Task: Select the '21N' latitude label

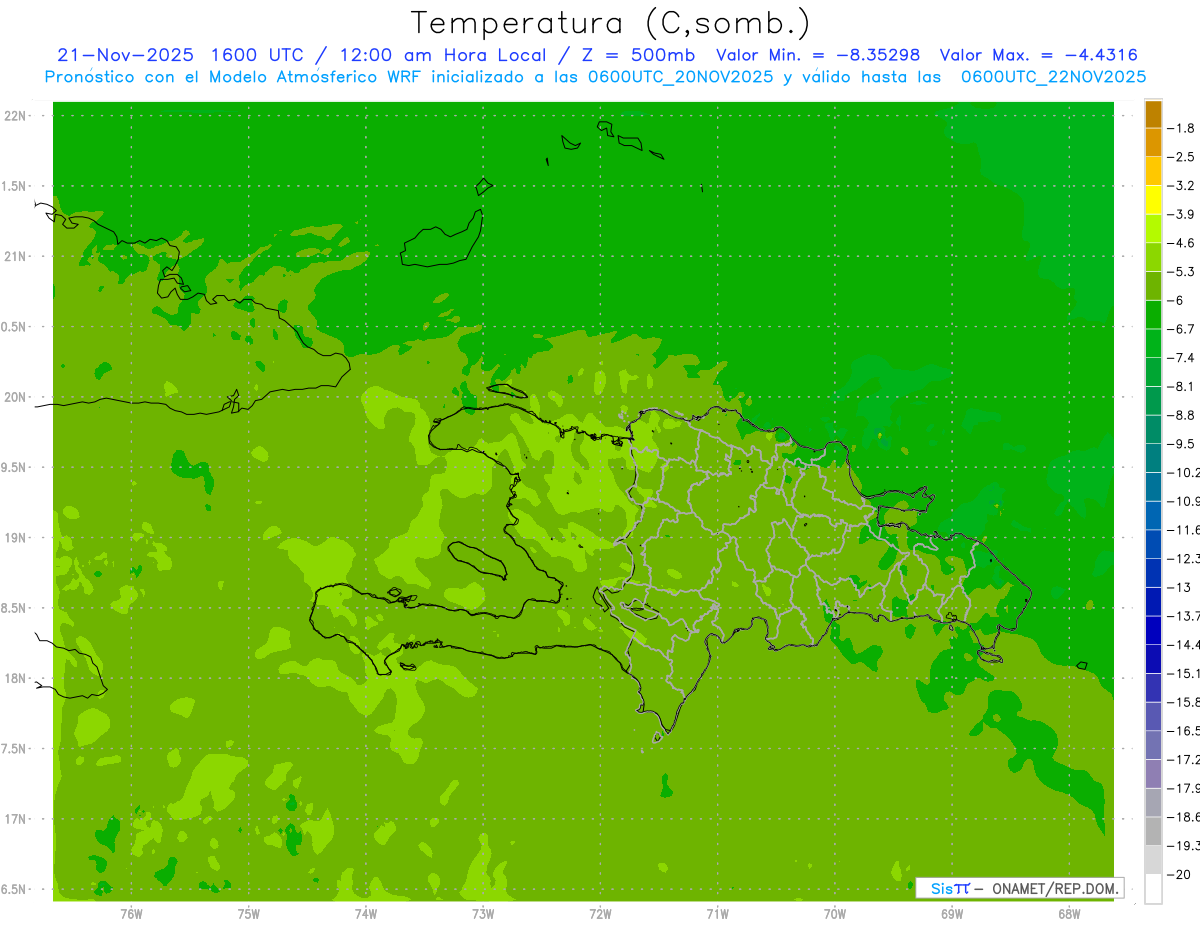Action: point(14,256)
